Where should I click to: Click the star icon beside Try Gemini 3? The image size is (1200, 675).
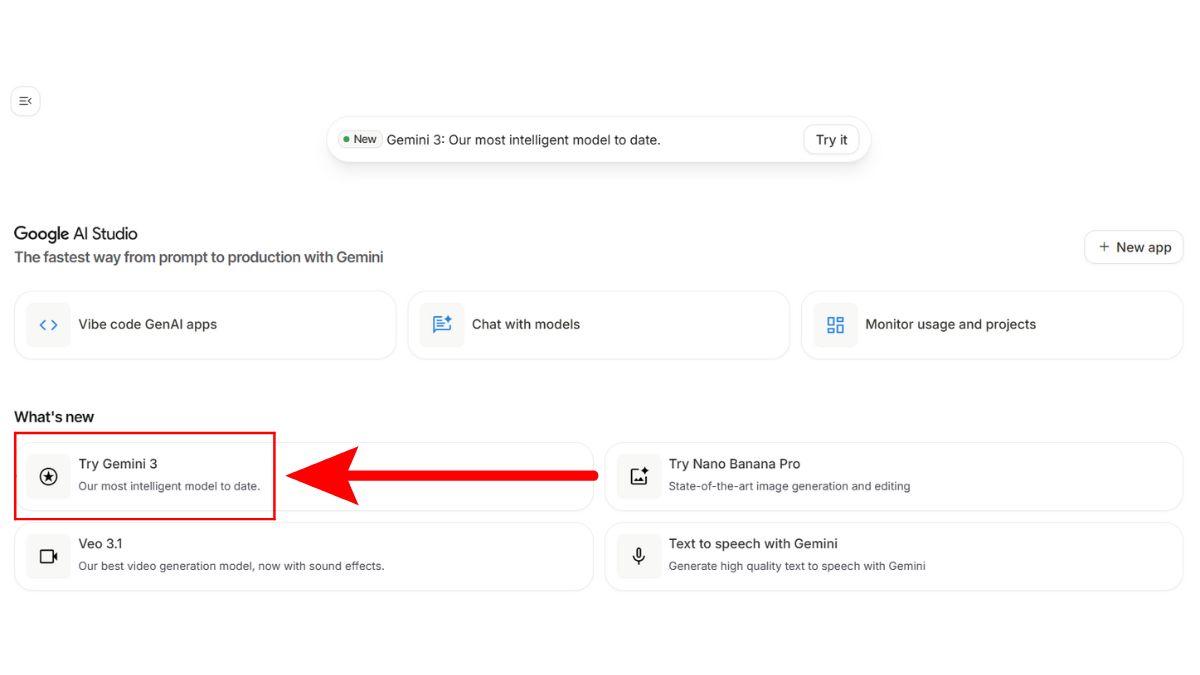pos(48,477)
